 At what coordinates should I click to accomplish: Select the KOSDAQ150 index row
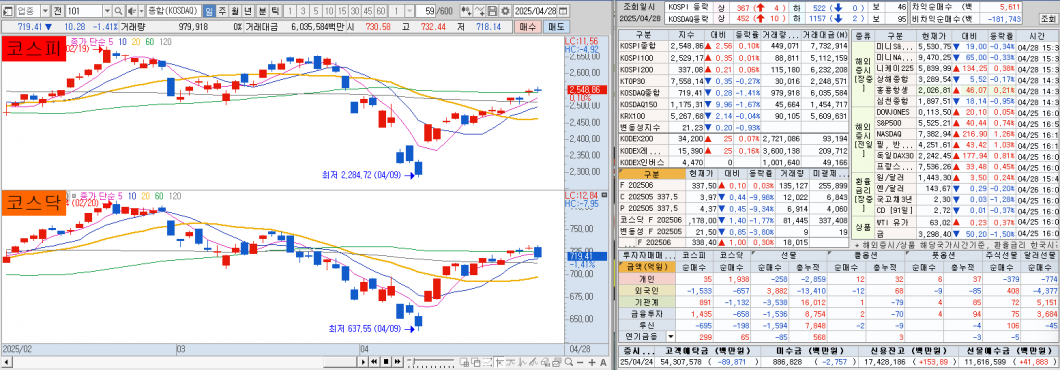click(x=734, y=104)
